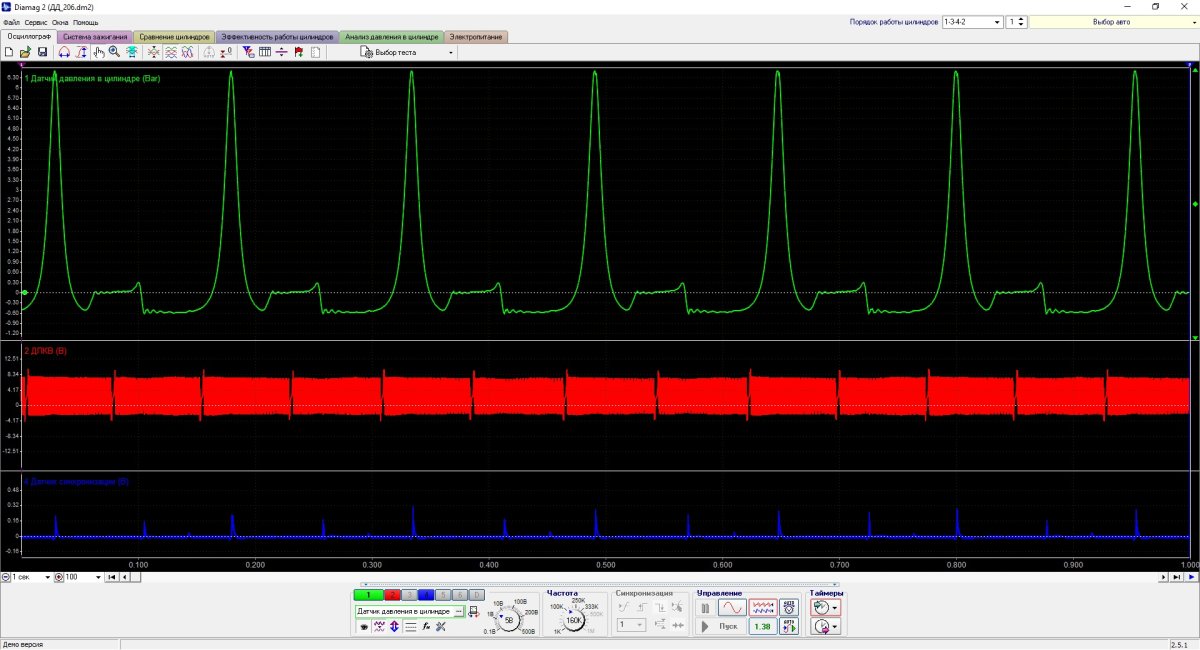1200x650 pixels.
Task: Toggle blue channel 4 button
Action: [x=426, y=595]
